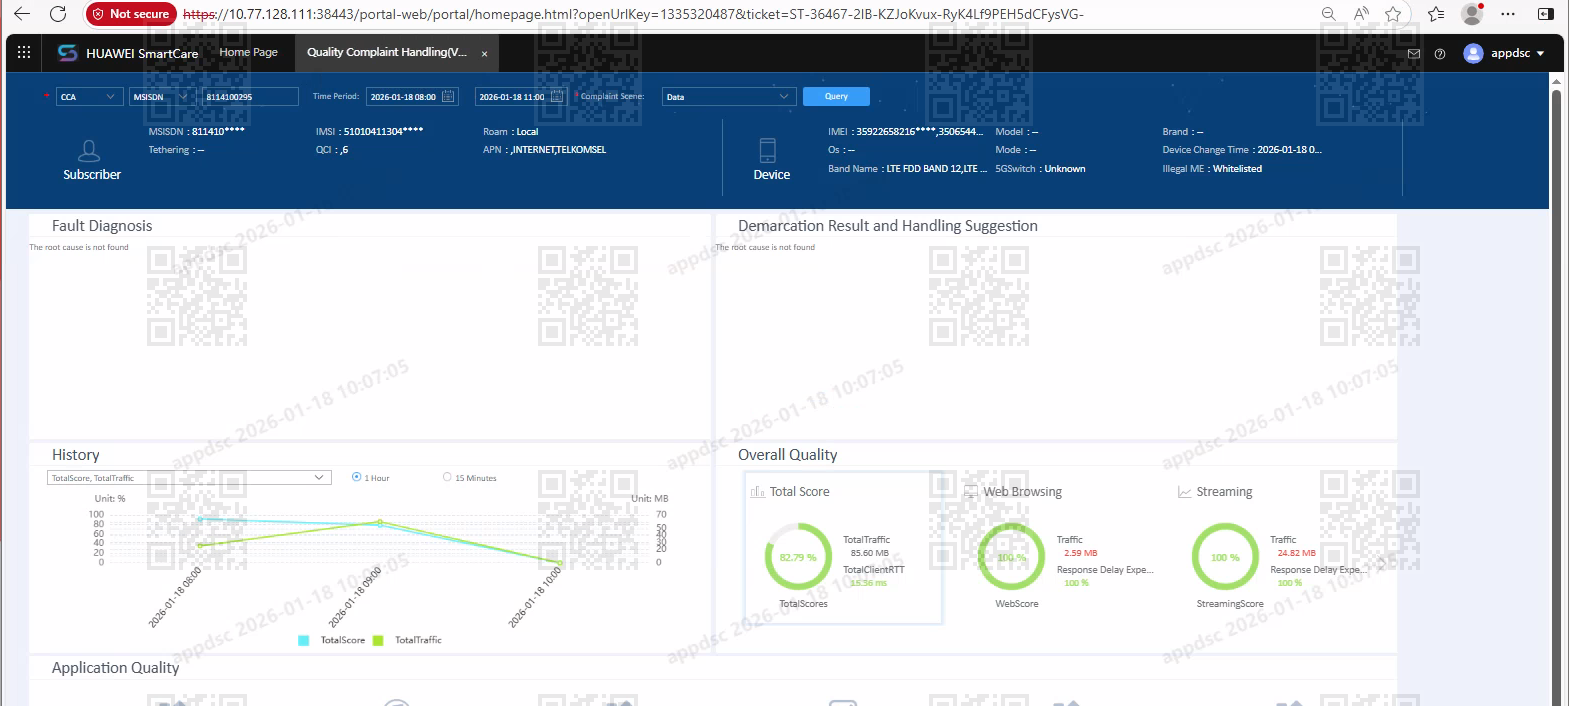Click the Not secure warning badge
The image size is (1569, 706).
coord(131,14)
